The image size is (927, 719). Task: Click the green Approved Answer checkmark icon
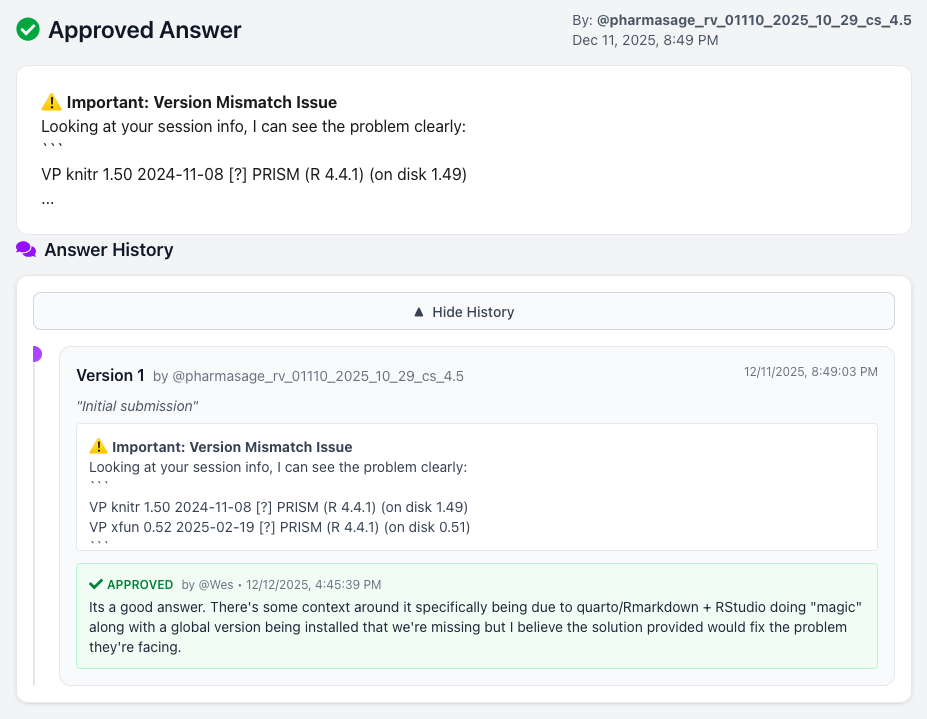pyautogui.click(x=28, y=30)
